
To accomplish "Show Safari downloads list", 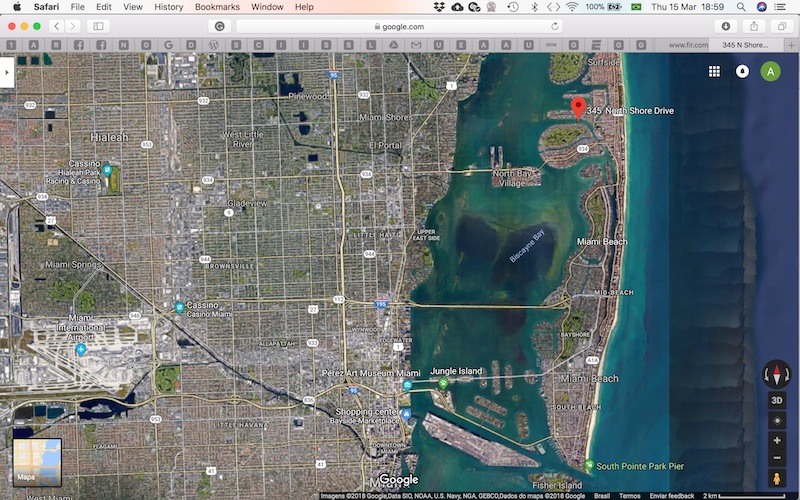I will [726, 26].
